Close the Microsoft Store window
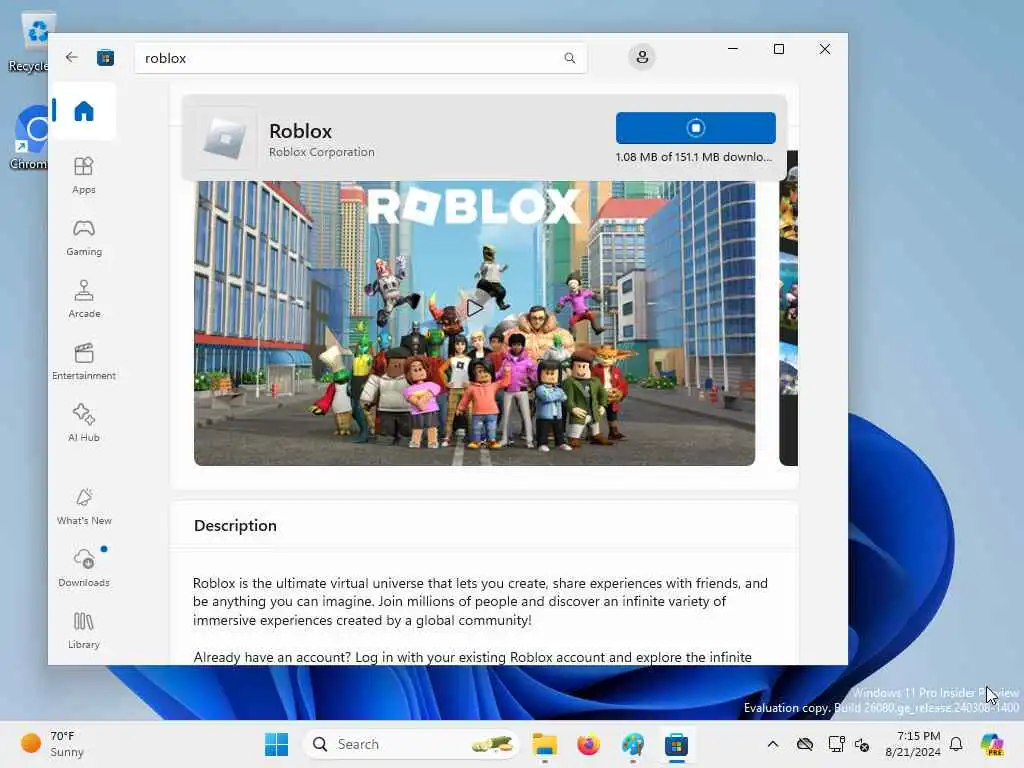Screen dimensions: 1024x768 [825, 49]
